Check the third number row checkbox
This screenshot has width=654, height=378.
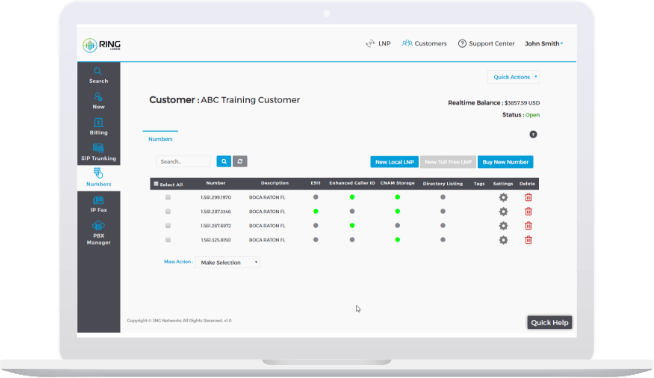click(168, 226)
